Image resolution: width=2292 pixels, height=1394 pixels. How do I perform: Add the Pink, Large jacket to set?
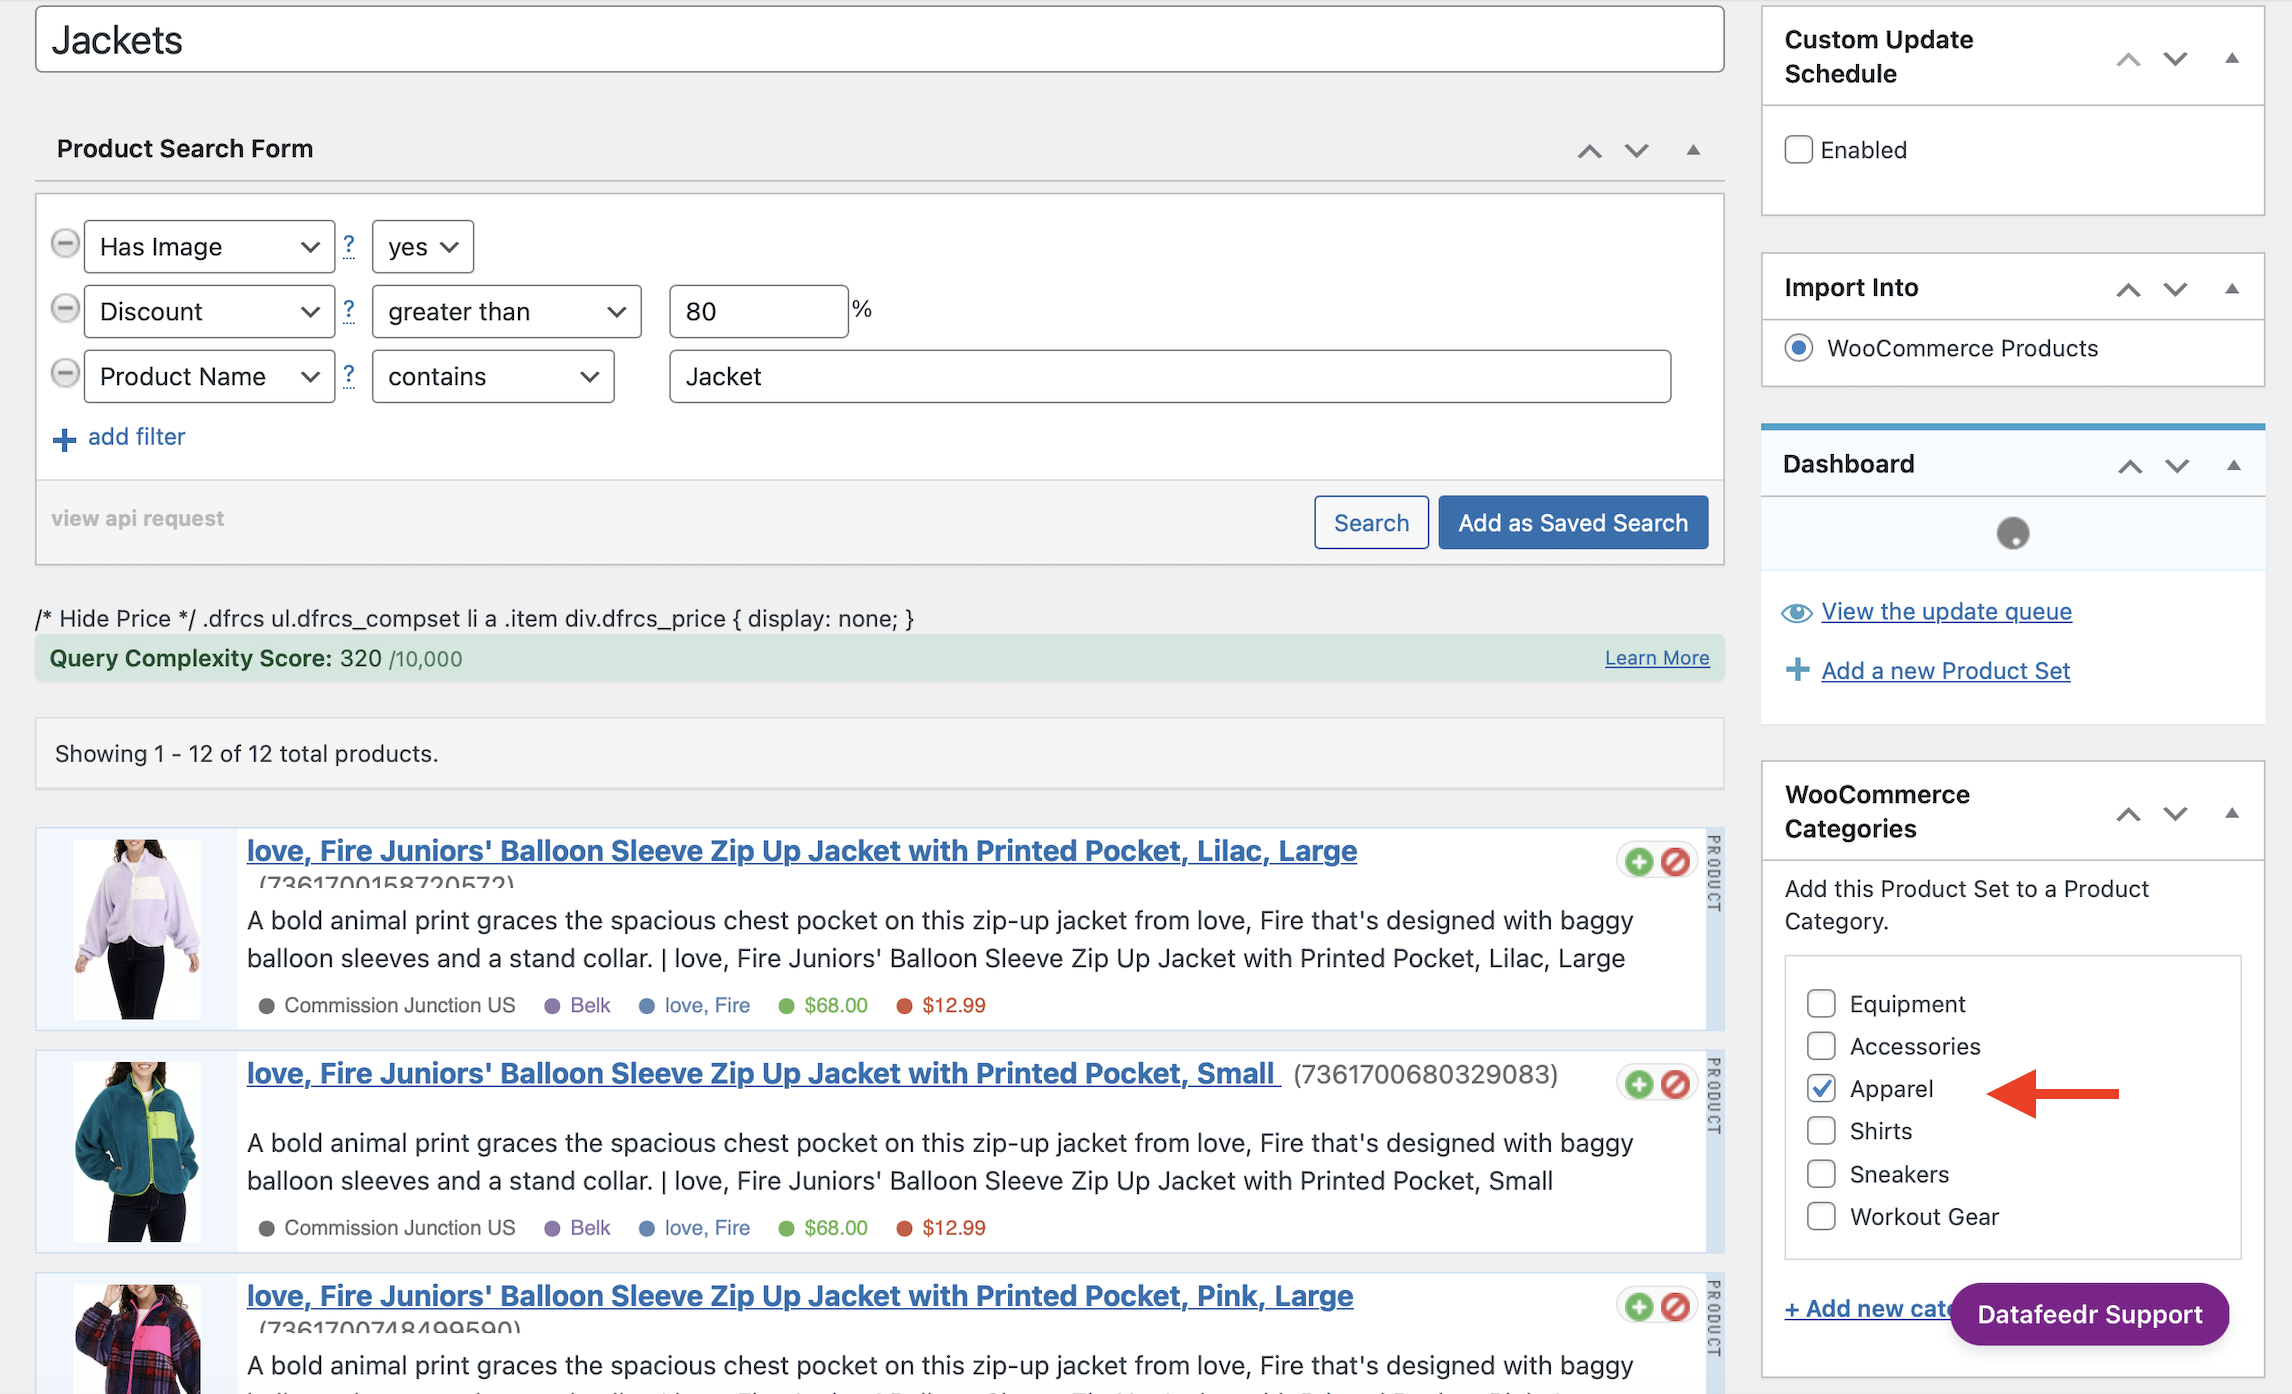click(1639, 1306)
